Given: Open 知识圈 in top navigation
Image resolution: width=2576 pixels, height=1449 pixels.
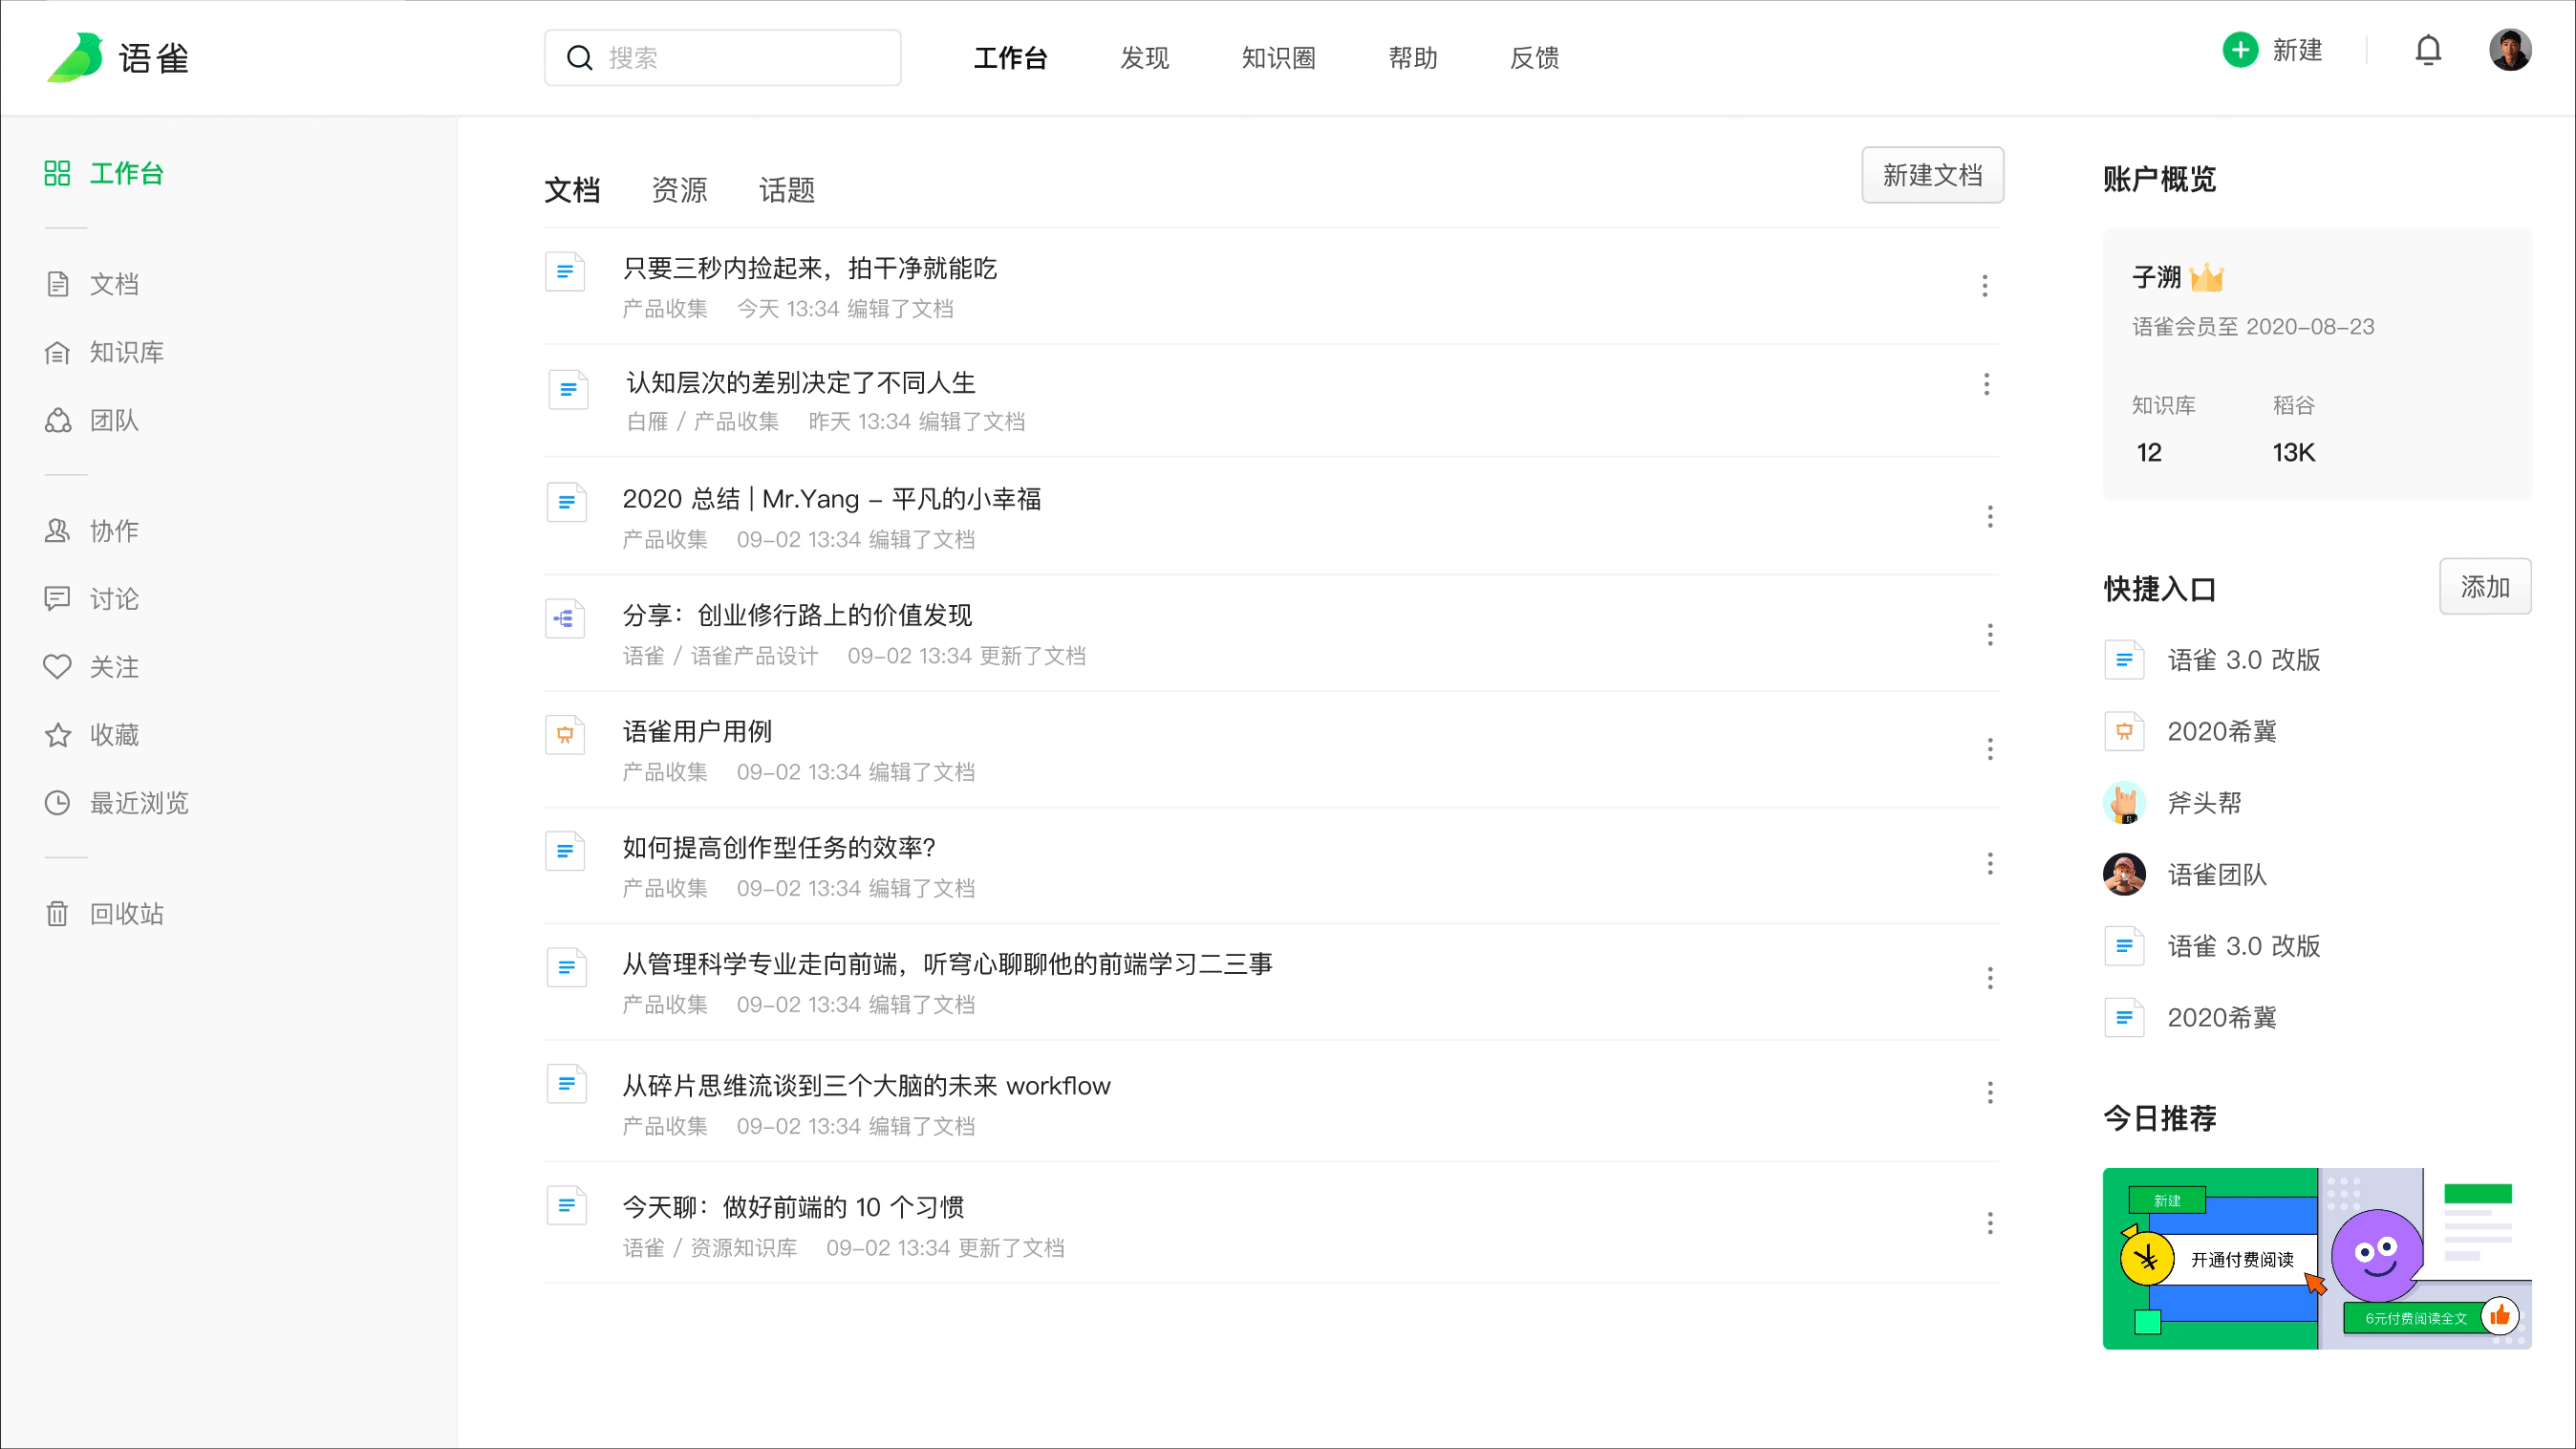Looking at the screenshot, I should (1278, 58).
